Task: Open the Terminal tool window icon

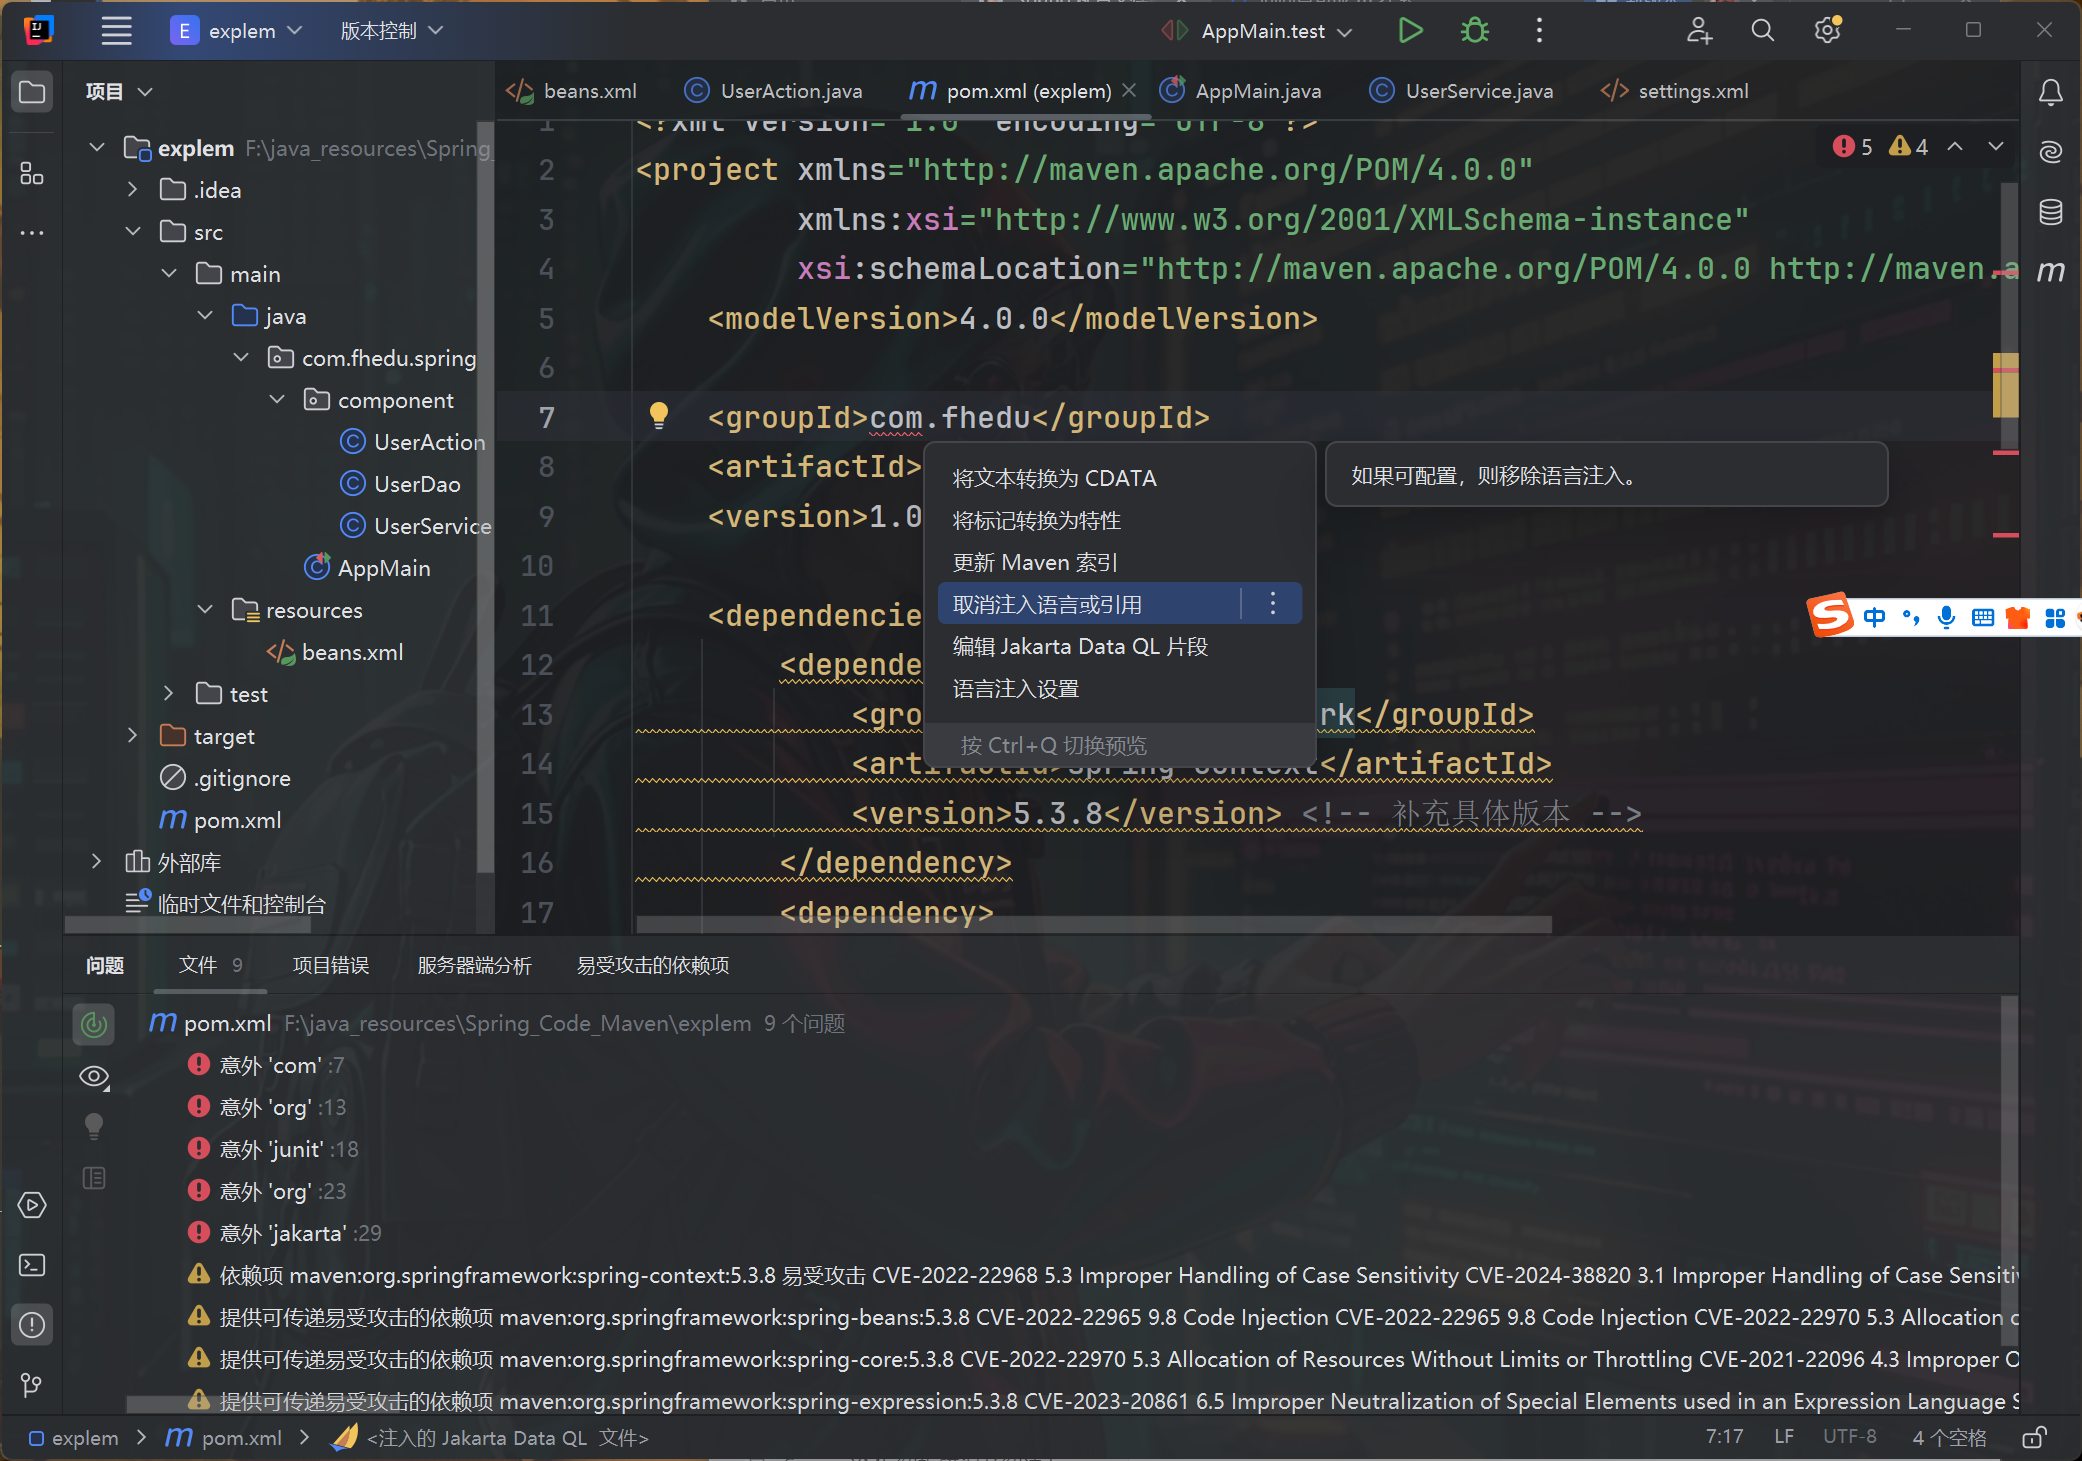Action: (32, 1265)
